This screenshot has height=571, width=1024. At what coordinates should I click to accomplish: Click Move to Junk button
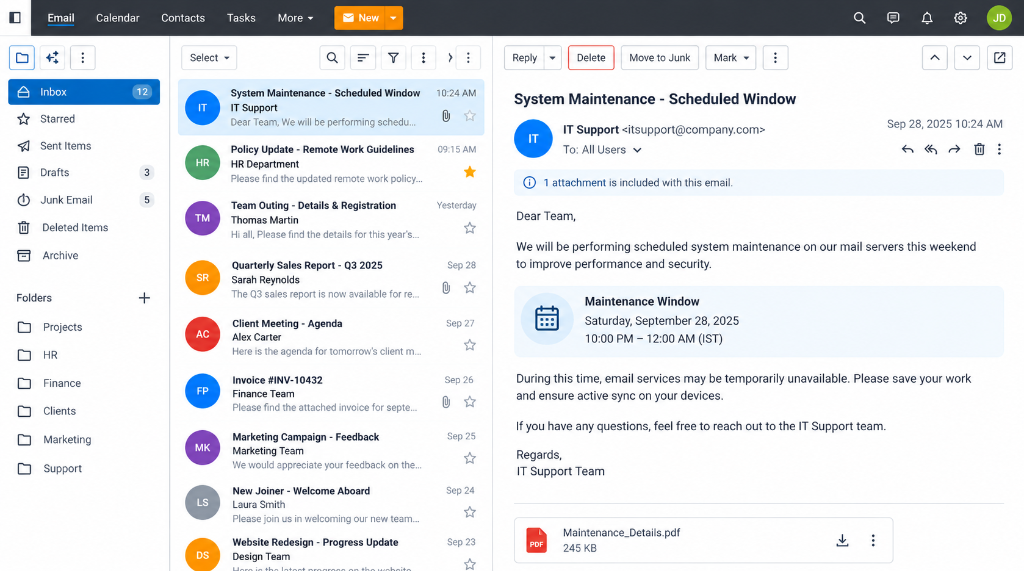point(660,57)
